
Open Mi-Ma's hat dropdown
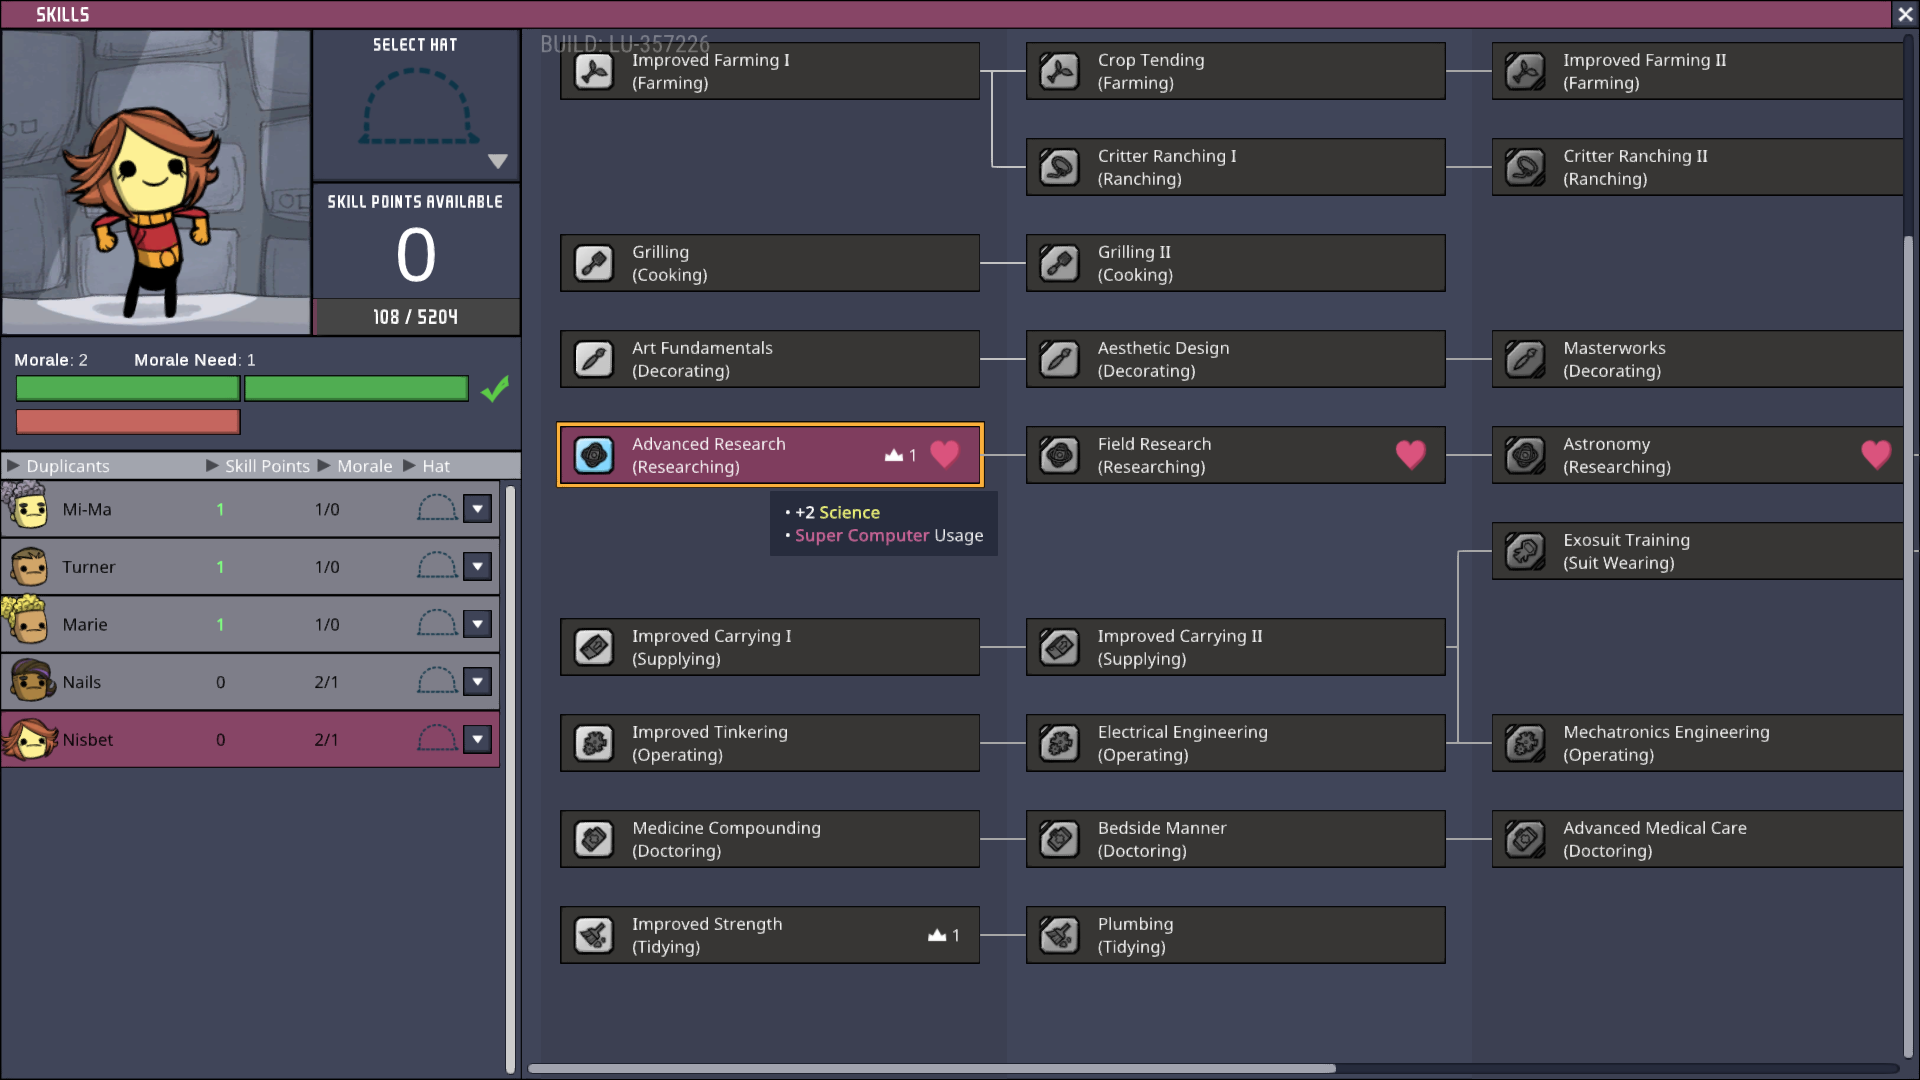click(x=478, y=509)
